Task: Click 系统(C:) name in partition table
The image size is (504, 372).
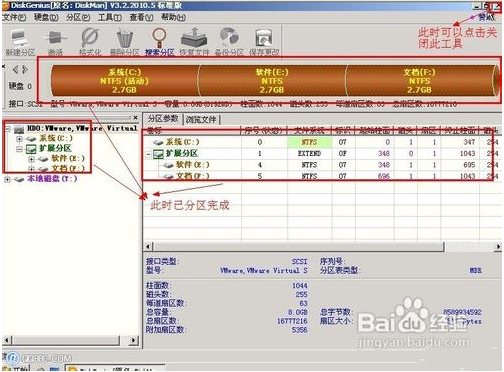Action: (x=183, y=142)
